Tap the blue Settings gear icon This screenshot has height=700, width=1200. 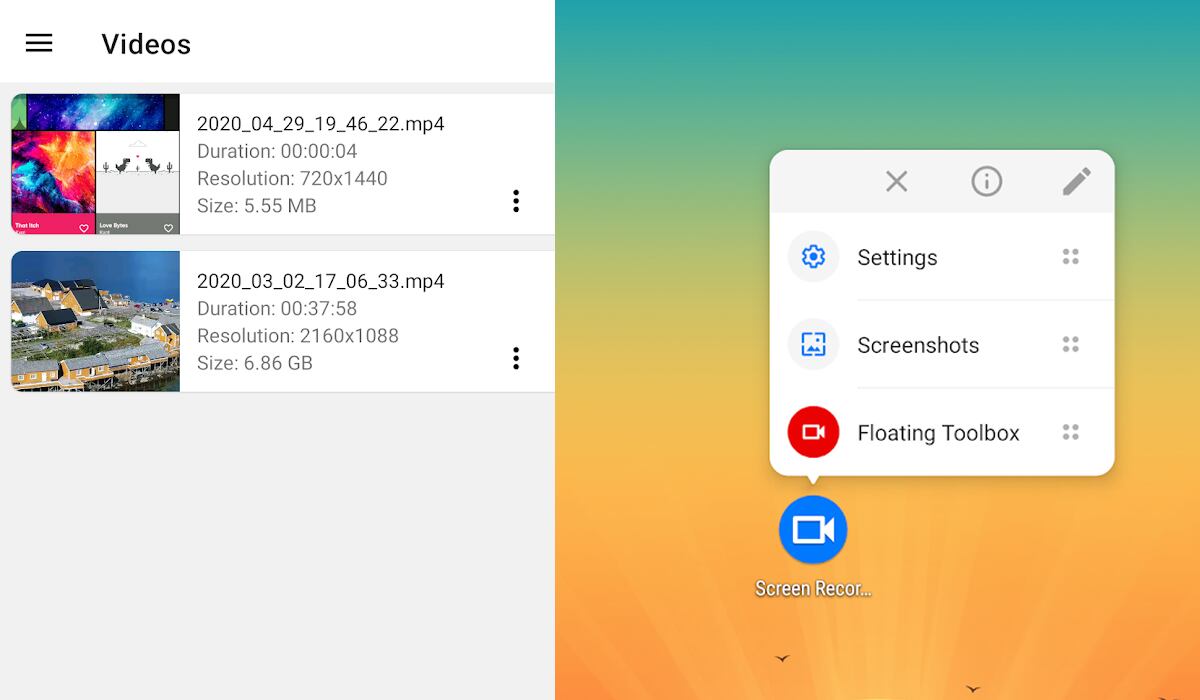(x=813, y=257)
